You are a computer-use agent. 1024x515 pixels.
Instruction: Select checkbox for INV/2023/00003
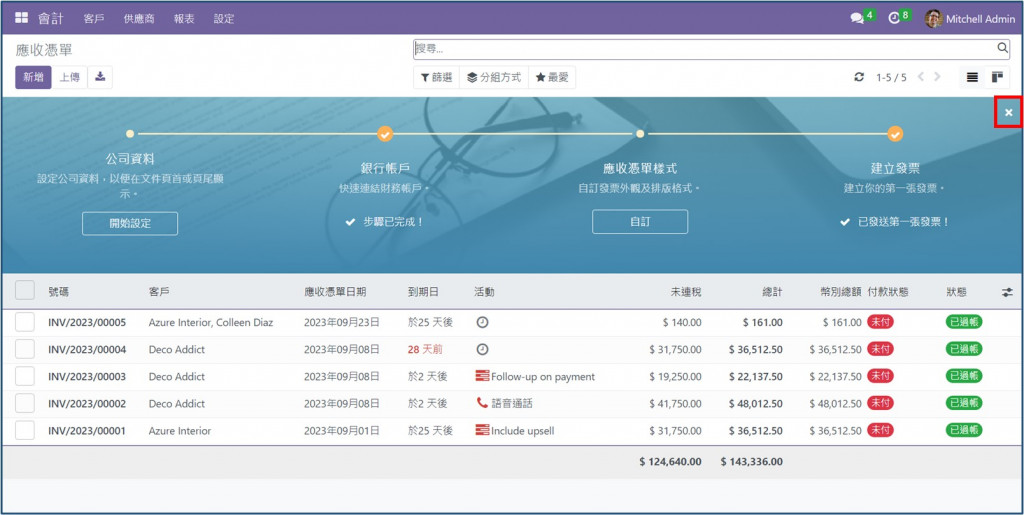(25, 376)
